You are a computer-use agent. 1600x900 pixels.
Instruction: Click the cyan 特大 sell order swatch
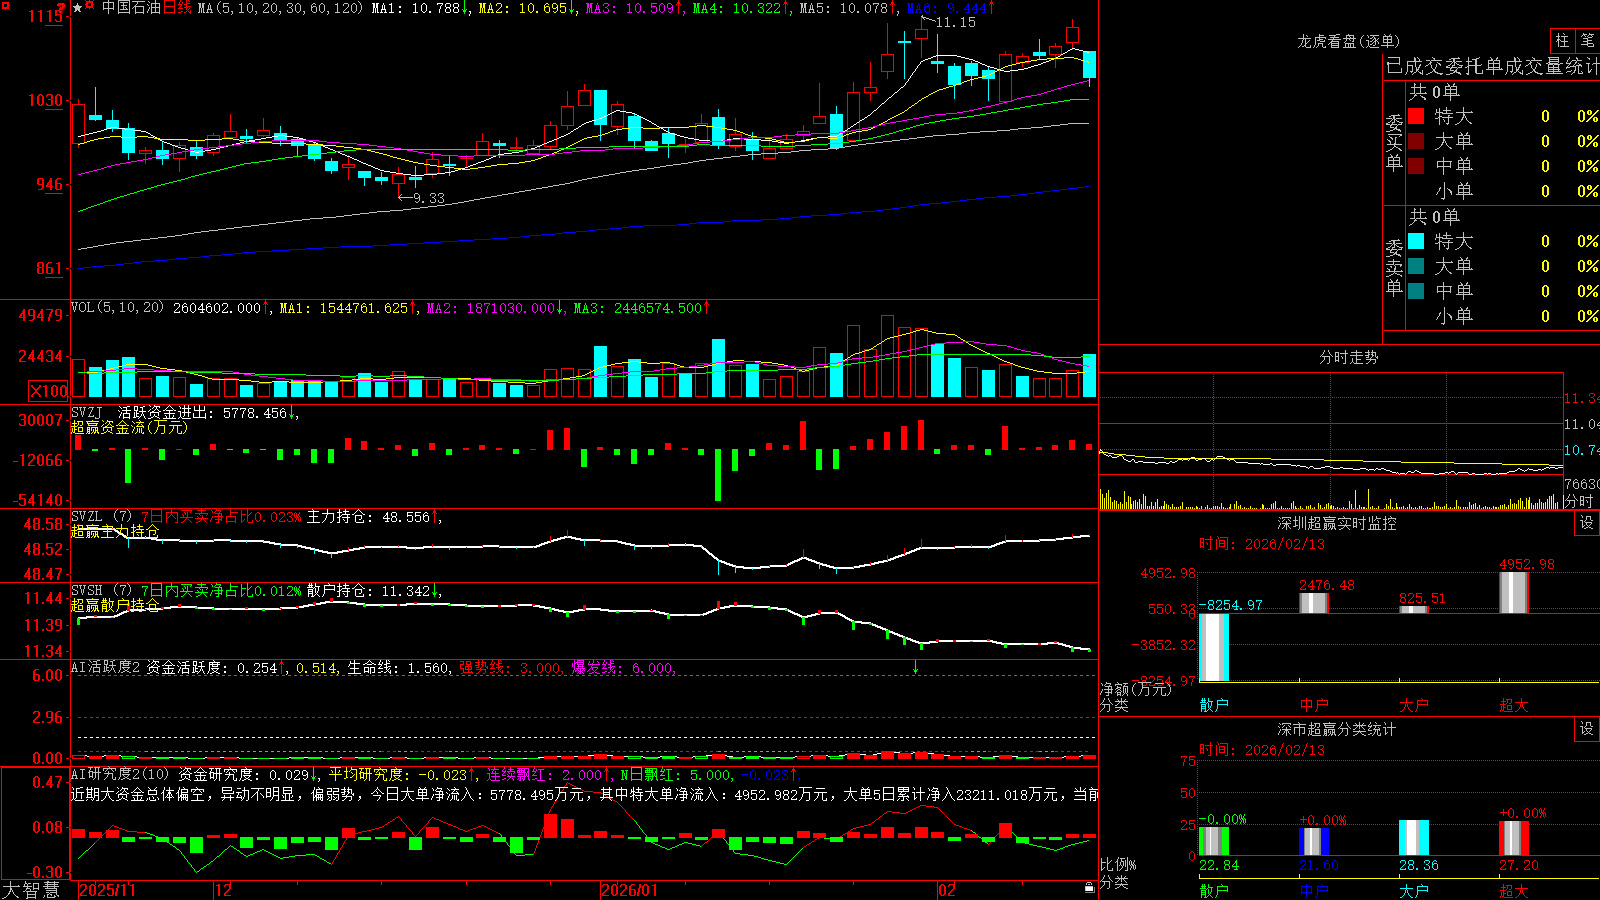pos(1416,241)
